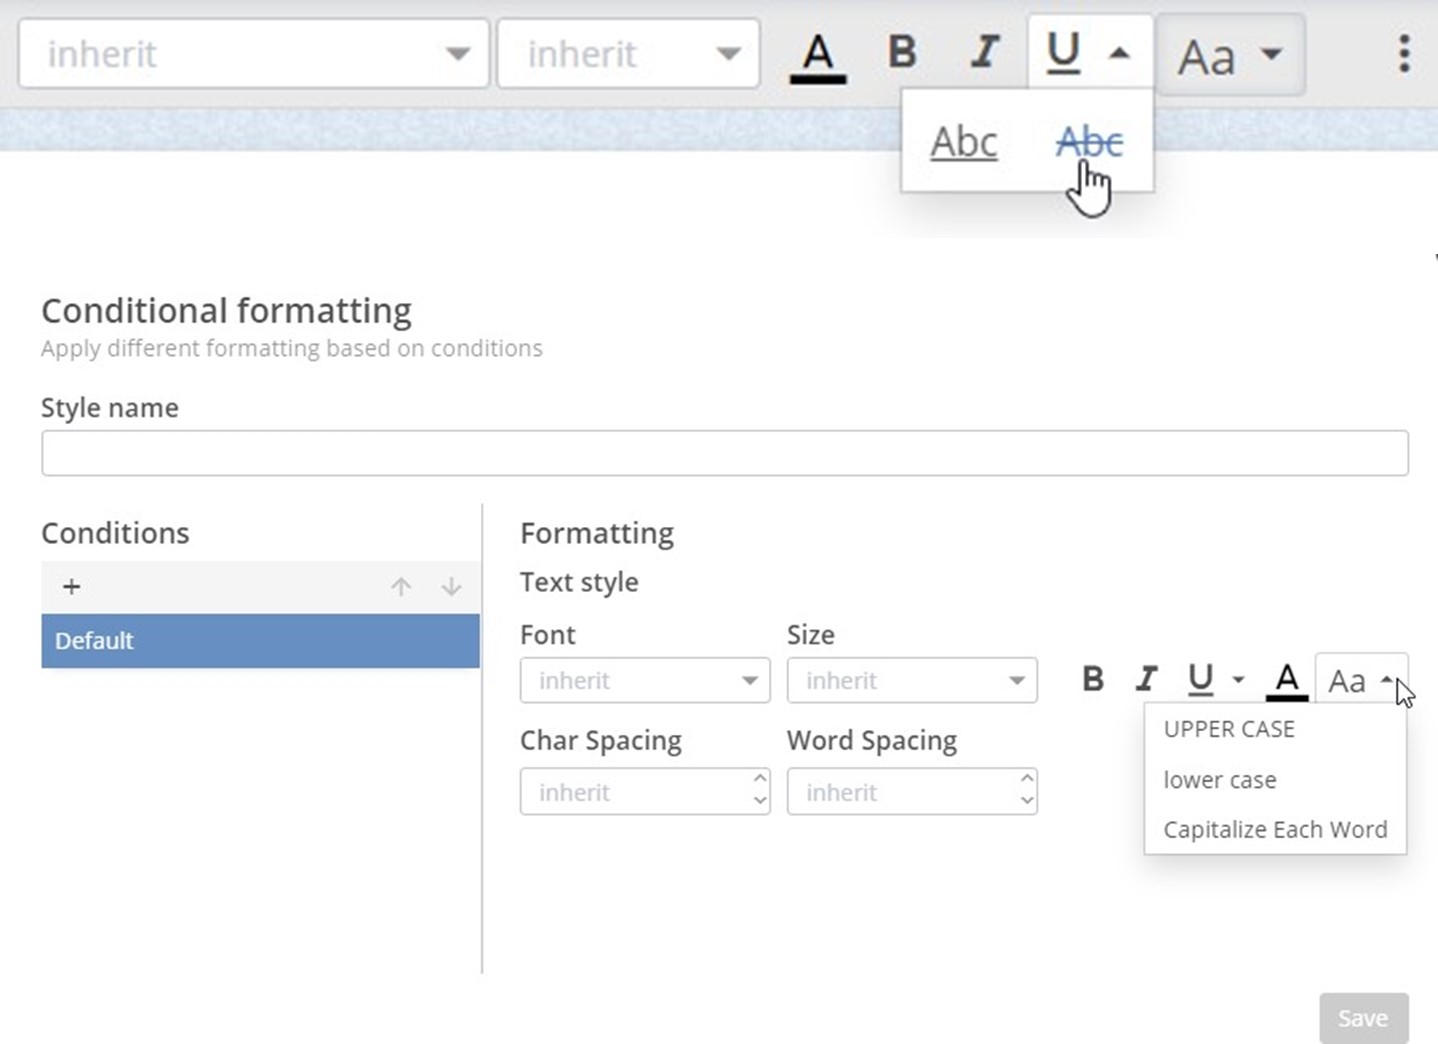The image size is (1438, 1044).
Task: Toggle Bold in the Formatting panel
Action: (1093, 680)
